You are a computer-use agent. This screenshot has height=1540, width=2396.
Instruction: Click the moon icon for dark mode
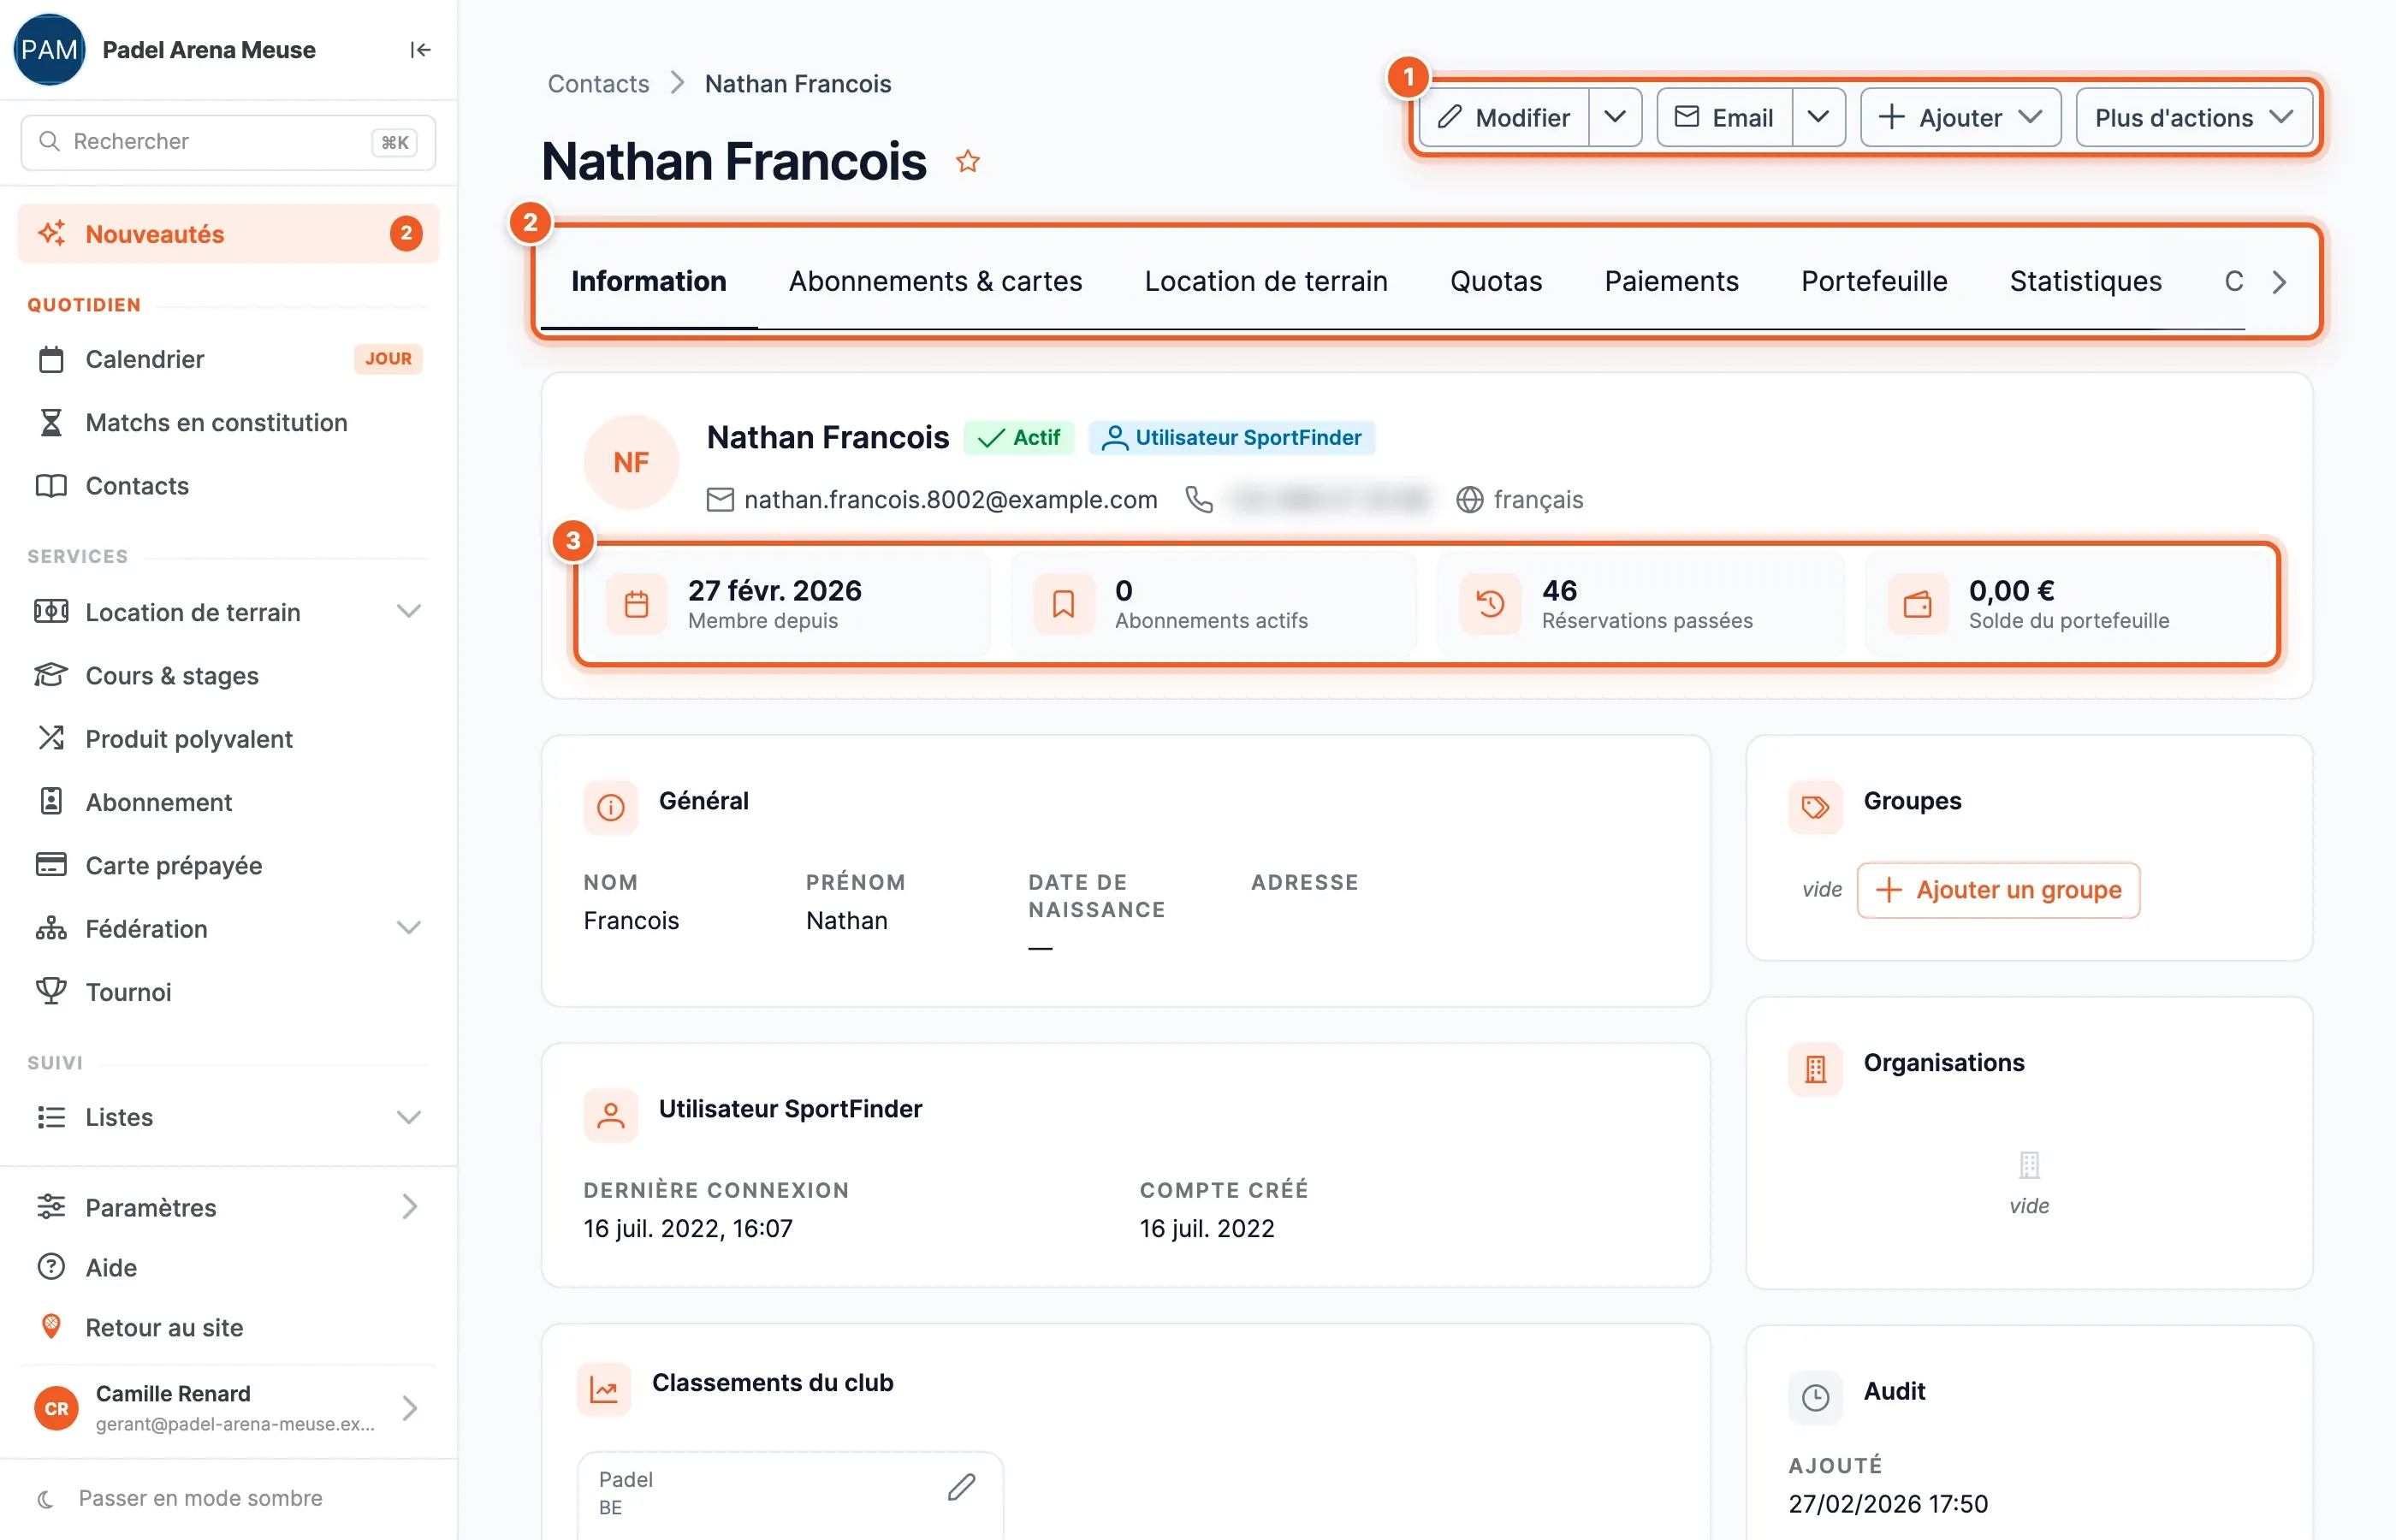(x=45, y=1498)
